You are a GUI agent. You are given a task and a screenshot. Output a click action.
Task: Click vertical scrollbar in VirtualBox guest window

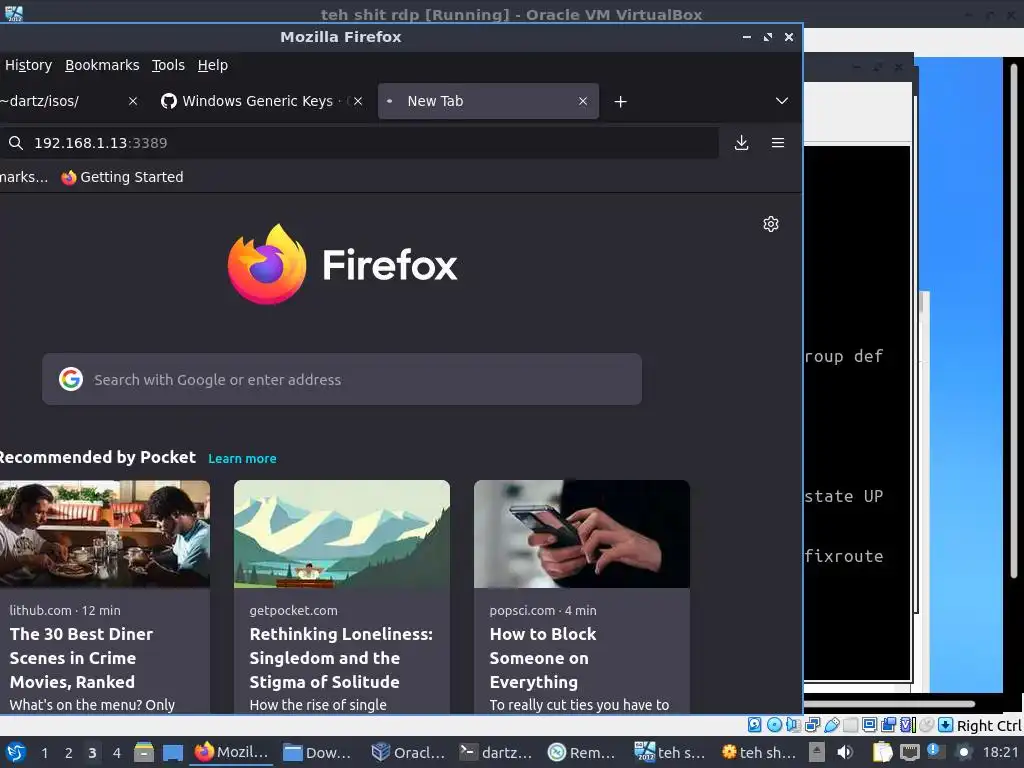pyautogui.click(x=1013, y=320)
